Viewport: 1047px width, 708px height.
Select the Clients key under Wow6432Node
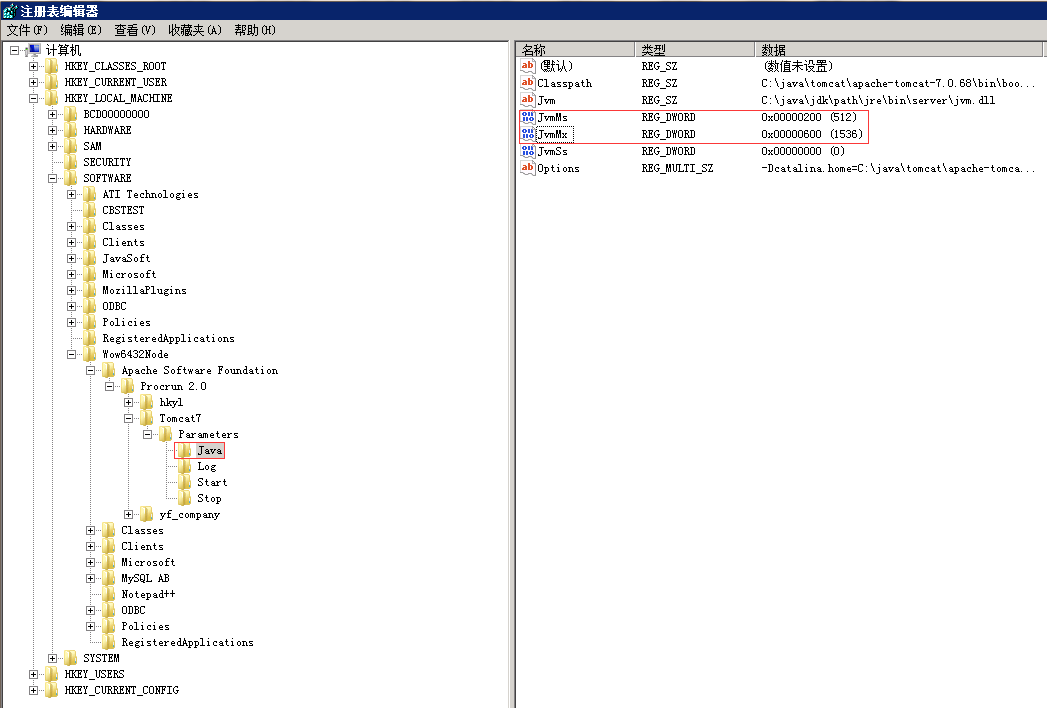pos(142,546)
